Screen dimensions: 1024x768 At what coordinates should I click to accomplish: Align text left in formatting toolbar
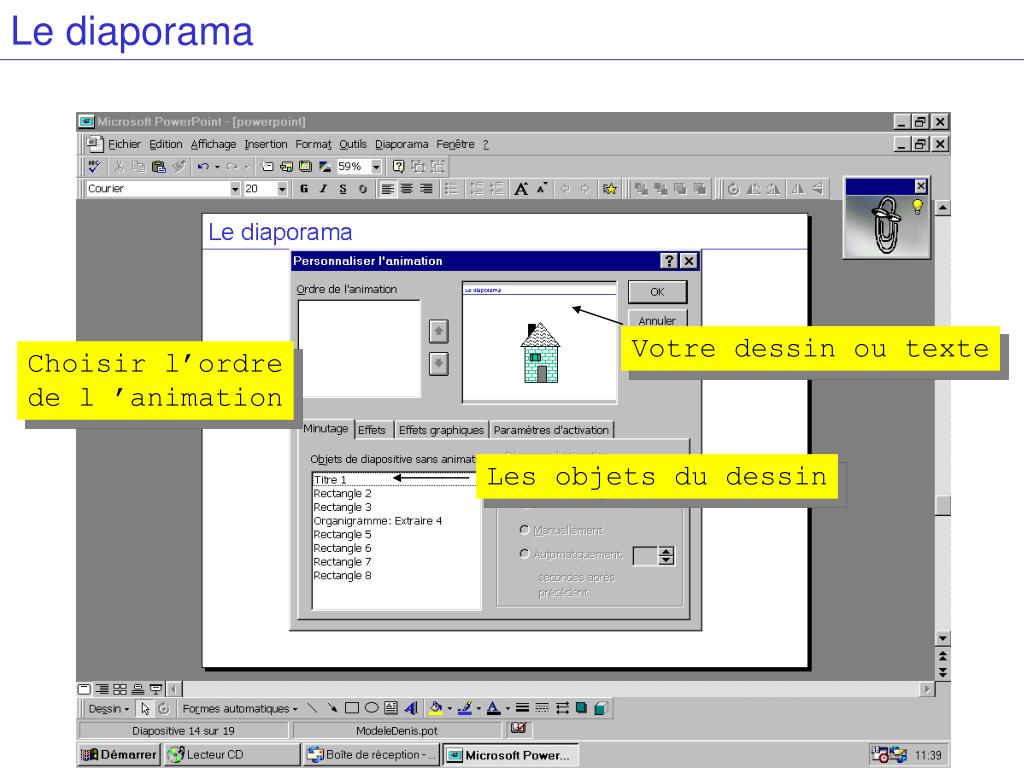[x=388, y=189]
